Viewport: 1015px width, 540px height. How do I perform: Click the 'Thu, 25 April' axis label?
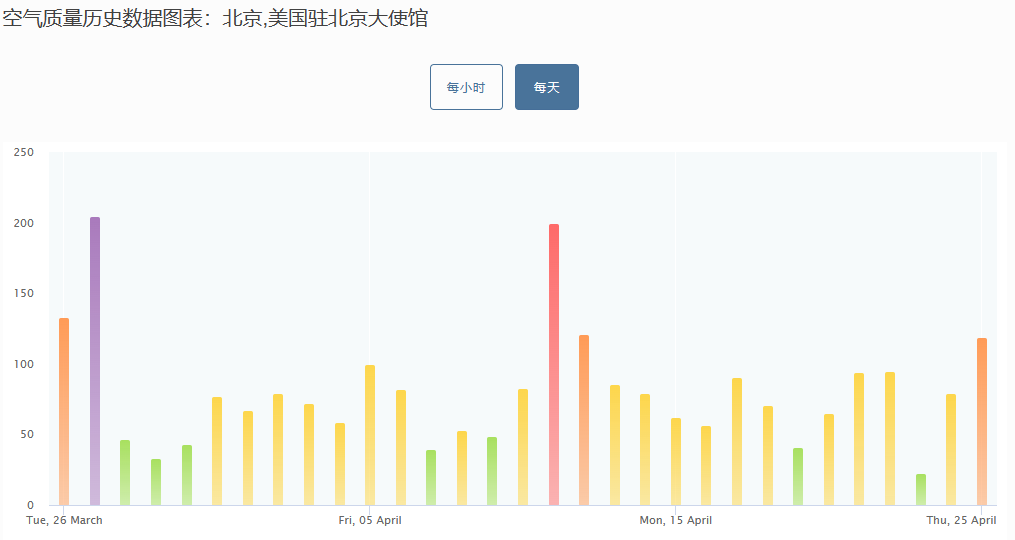point(961,520)
